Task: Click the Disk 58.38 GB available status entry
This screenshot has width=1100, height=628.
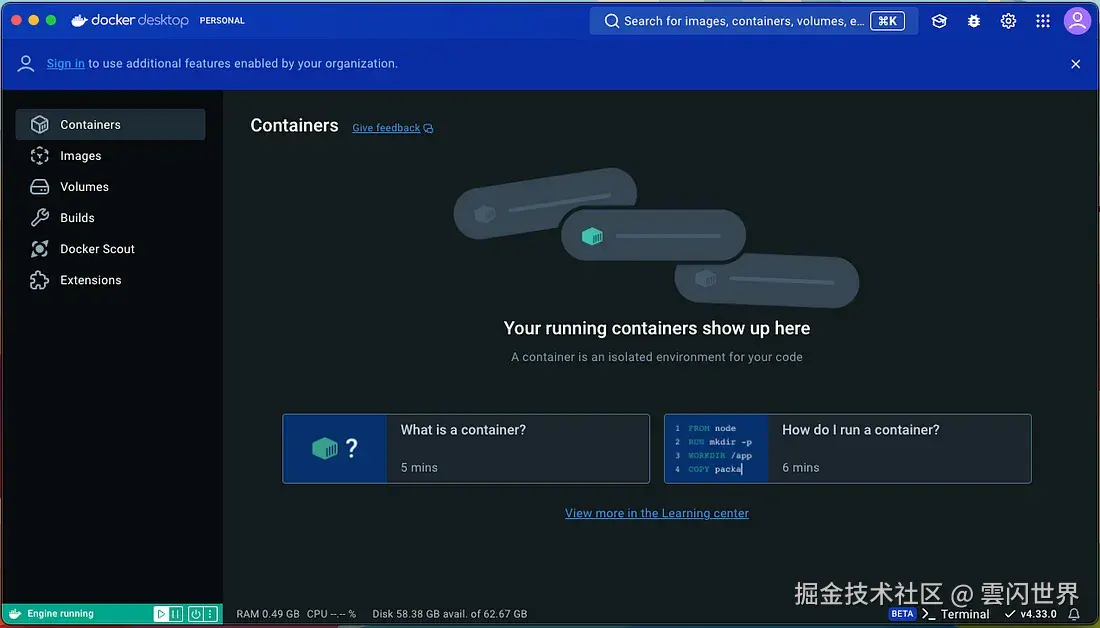Action: [450, 614]
